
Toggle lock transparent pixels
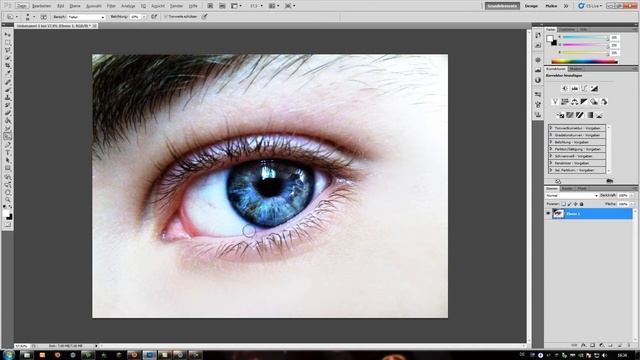(x=563, y=204)
